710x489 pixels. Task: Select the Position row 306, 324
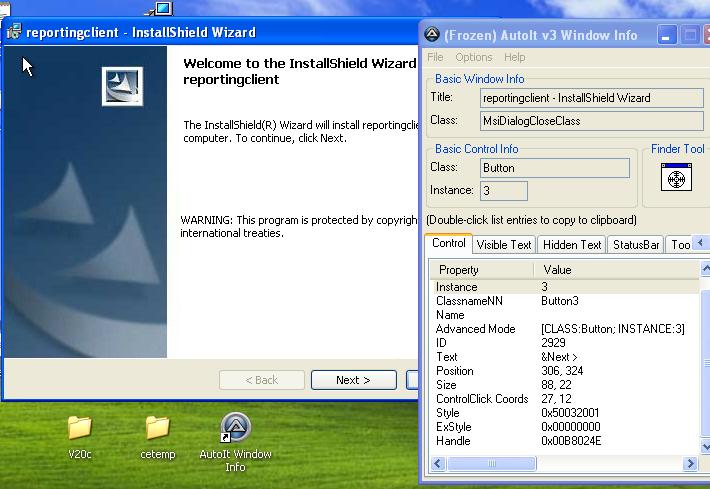point(564,371)
